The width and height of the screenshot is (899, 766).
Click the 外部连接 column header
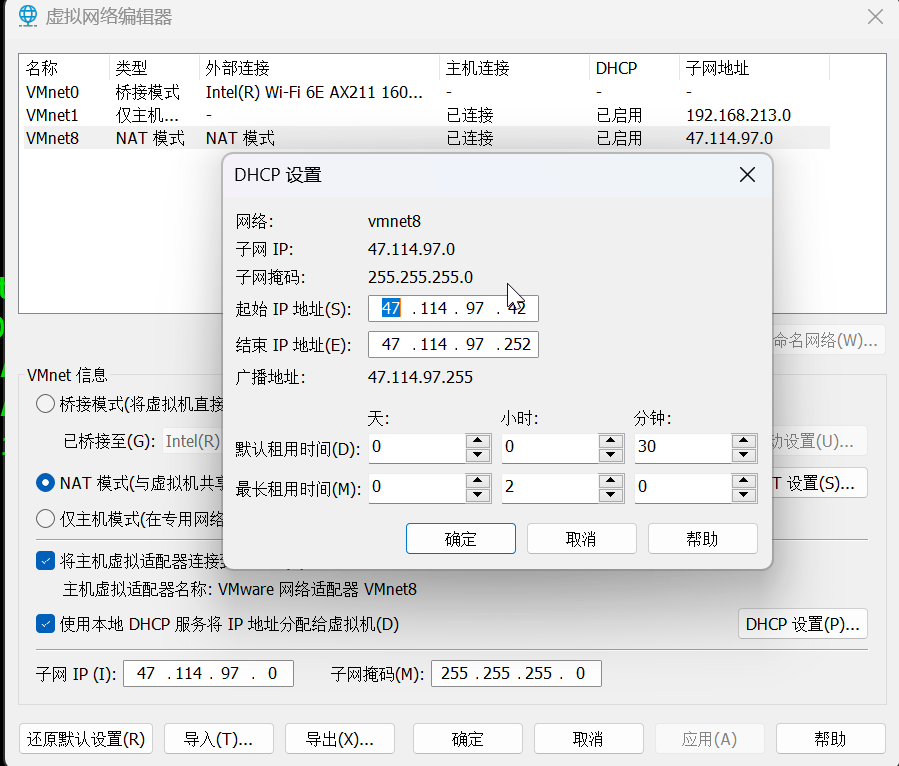(319, 68)
